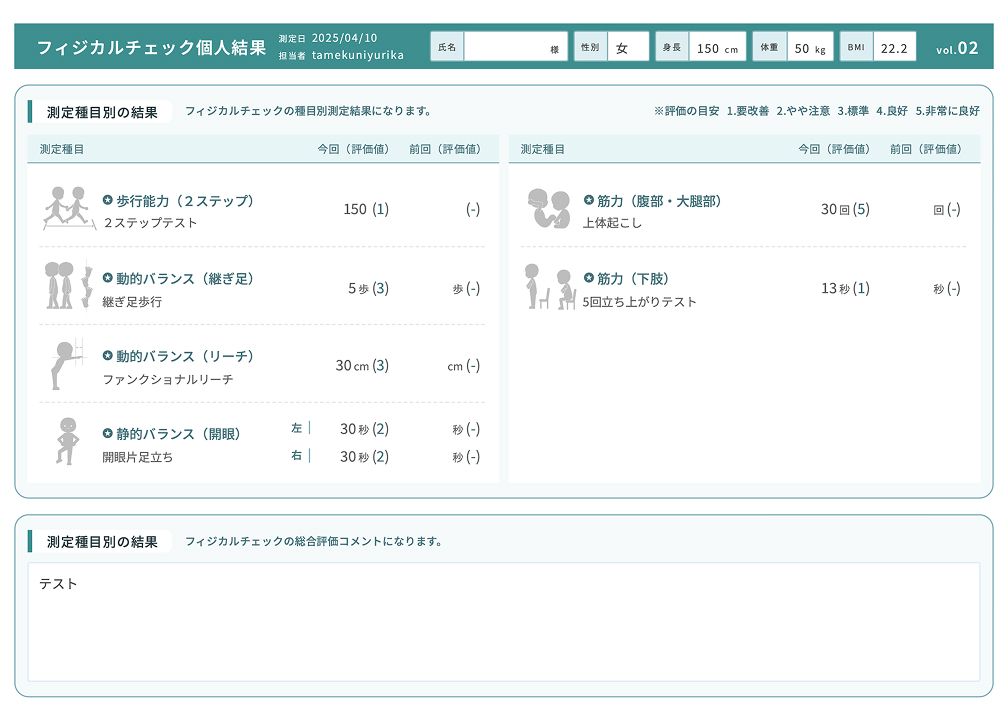Select the 体重 weight value box

809,47
